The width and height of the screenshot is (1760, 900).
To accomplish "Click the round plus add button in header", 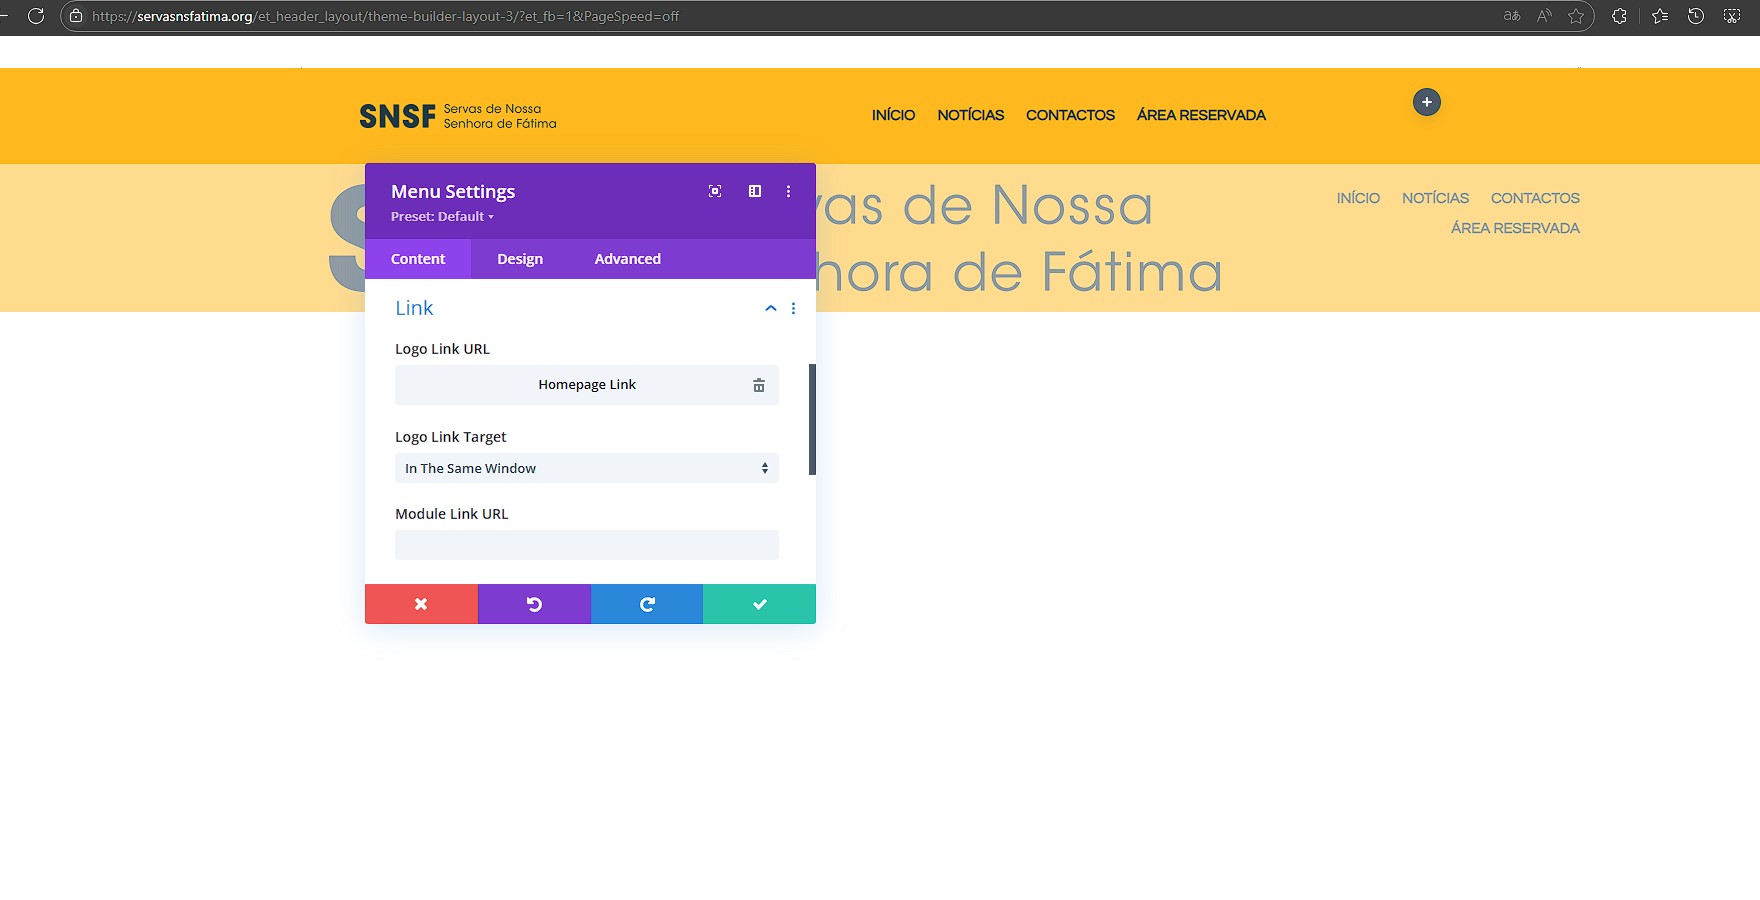I will [1427, 102].
